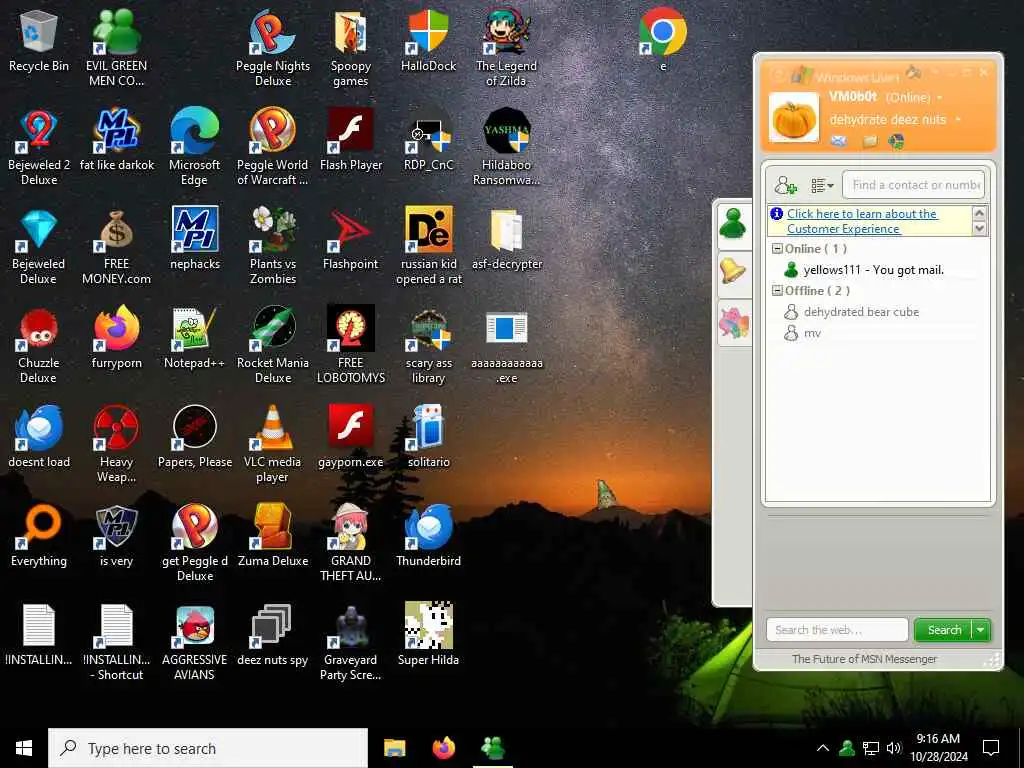1024x768 pixels.
Task: Select the Spoopy games folder icon
Action: pyautogui.click(x=351, y=49)
